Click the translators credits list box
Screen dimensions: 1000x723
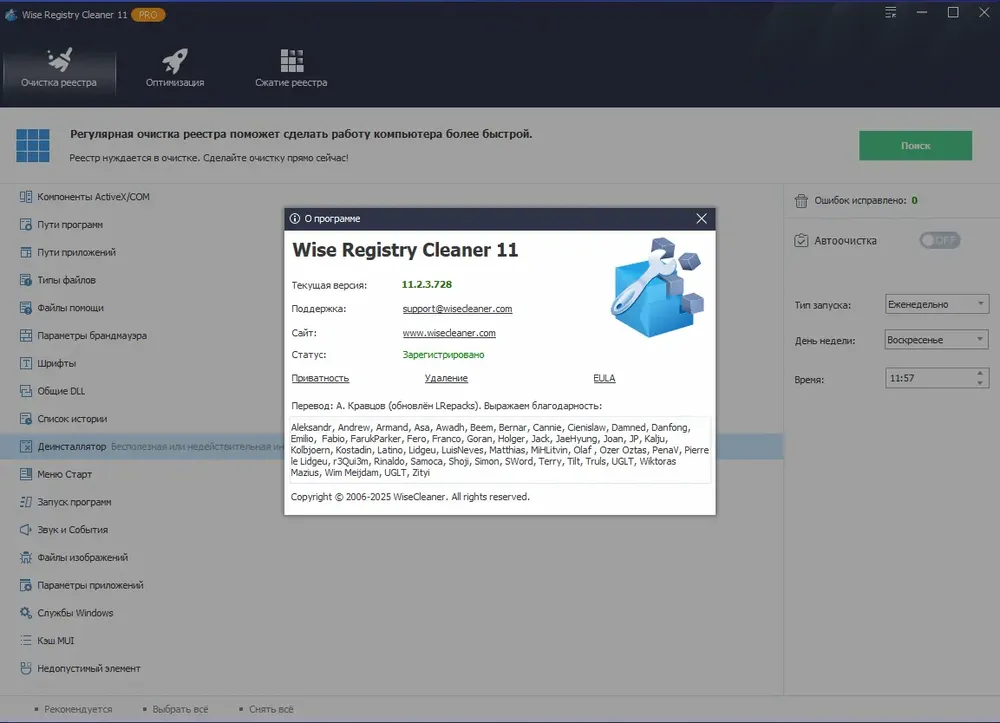[500, 450]
